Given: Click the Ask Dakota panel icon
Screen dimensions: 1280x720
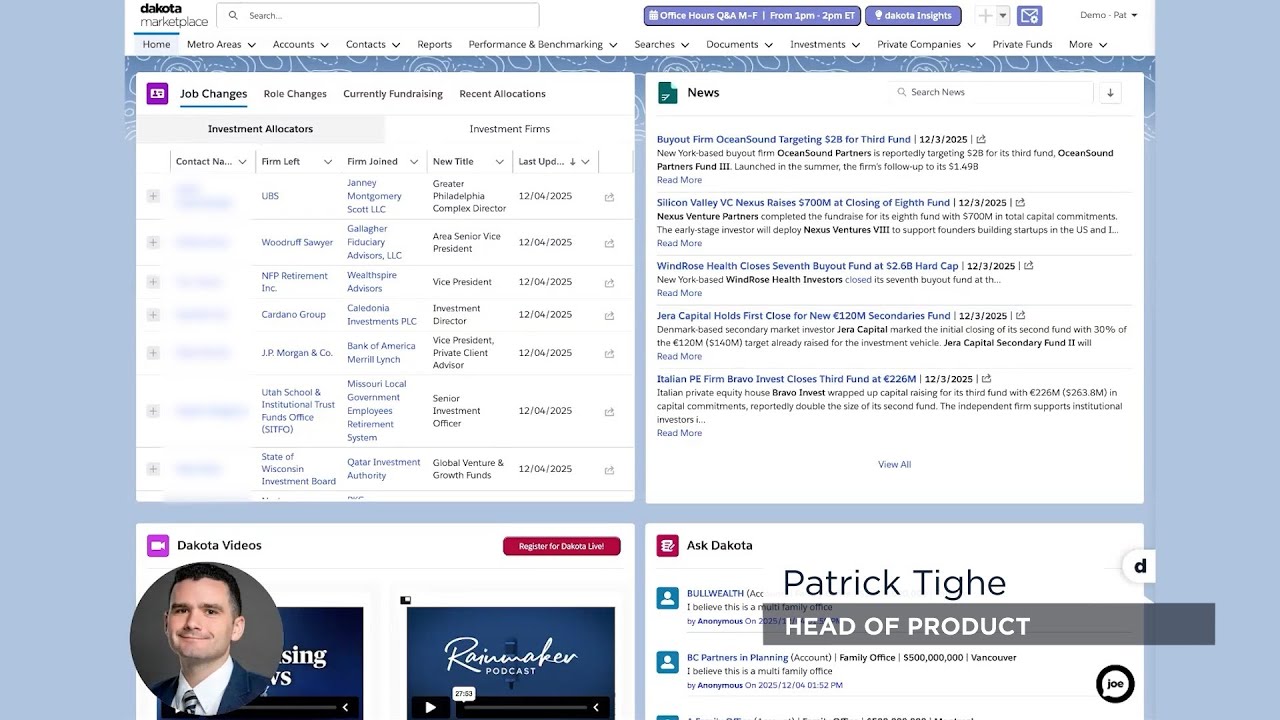Looking at the screenshot, I should 667,545.
